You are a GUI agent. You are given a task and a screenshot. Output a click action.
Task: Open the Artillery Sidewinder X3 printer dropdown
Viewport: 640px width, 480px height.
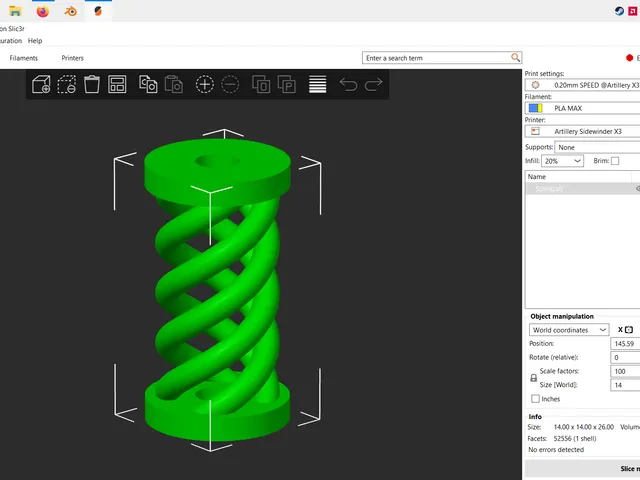(582, 131)
